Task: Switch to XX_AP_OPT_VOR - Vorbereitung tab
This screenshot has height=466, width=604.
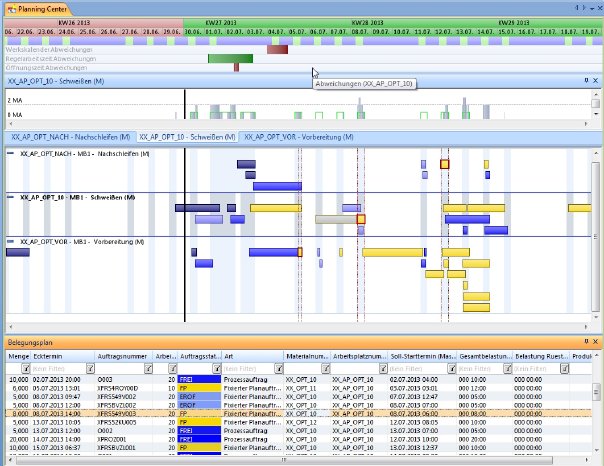Action: click(x=299, y=137)
